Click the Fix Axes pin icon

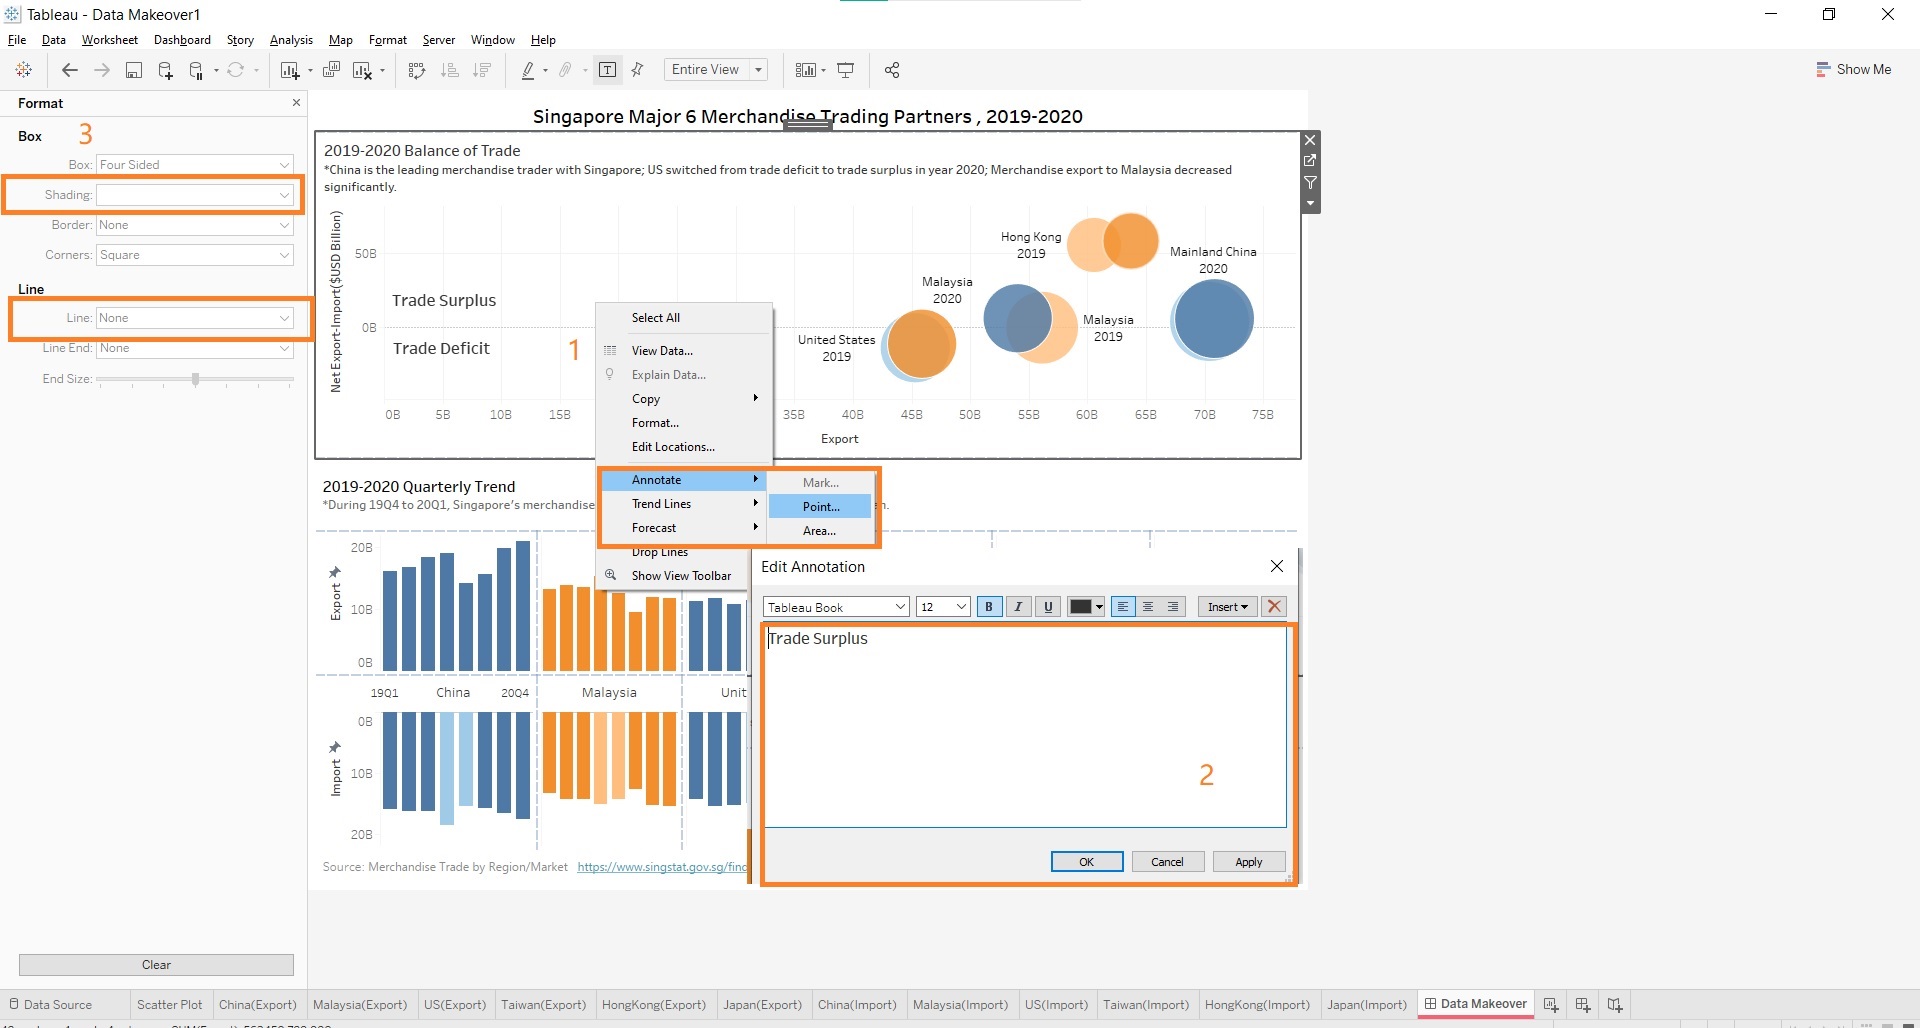pos(638,70)
